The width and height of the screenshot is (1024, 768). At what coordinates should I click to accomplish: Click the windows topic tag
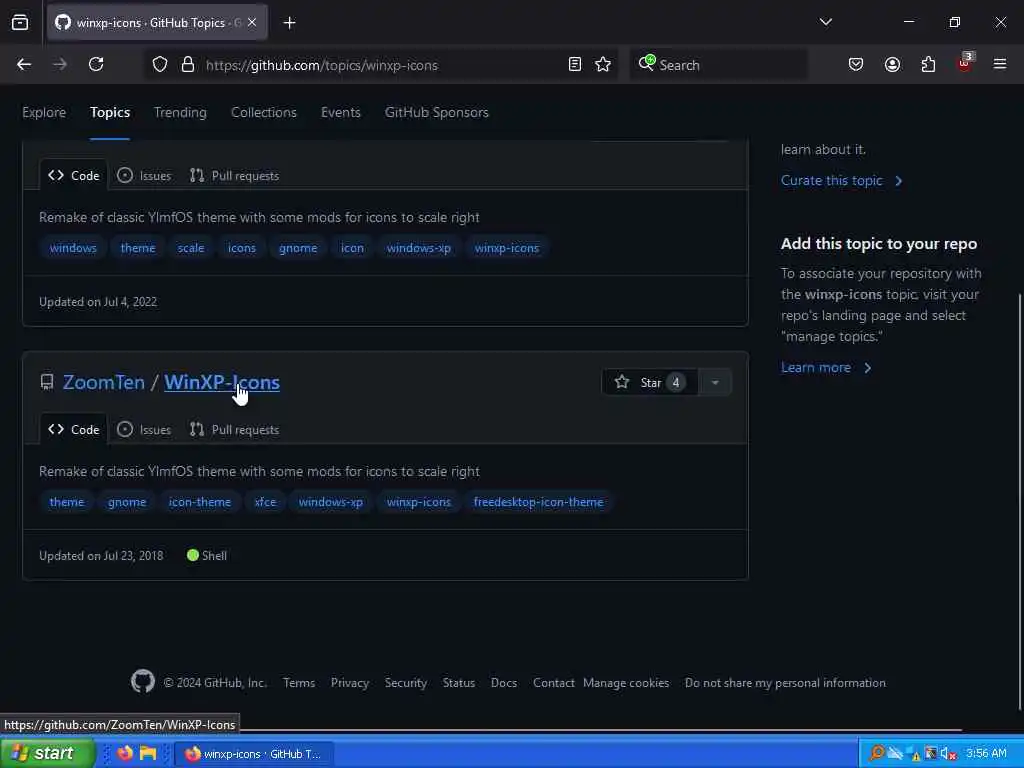(x=73, y=248)
